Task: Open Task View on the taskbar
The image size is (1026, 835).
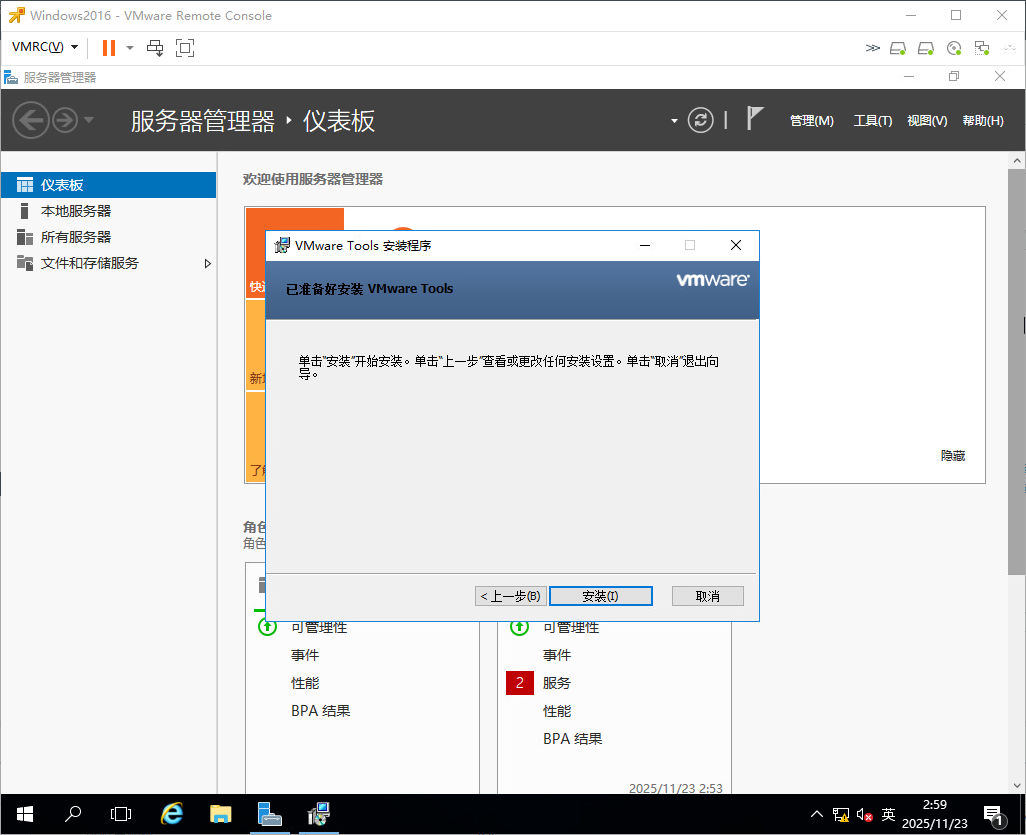Action: click(121, 814)
